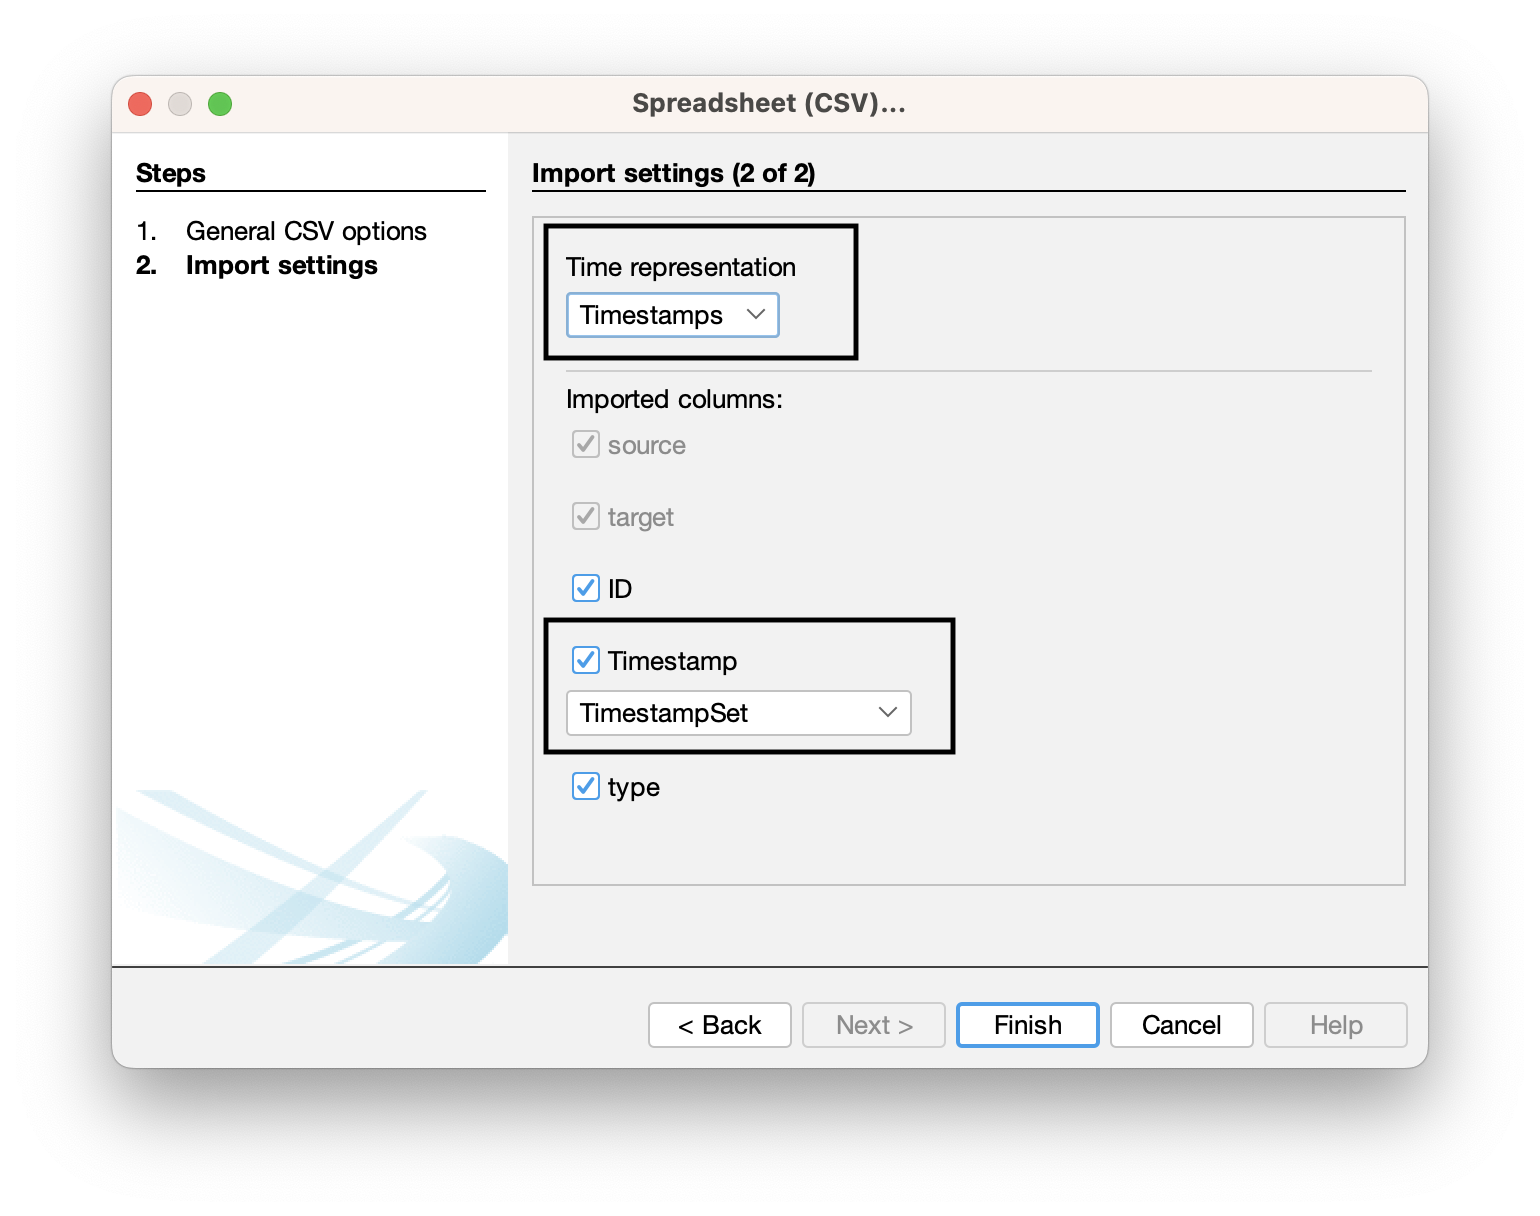The height and width of the screenshot is (1216, 1540).
Task: Open the Help dialog
Action: (1335, 1025)
